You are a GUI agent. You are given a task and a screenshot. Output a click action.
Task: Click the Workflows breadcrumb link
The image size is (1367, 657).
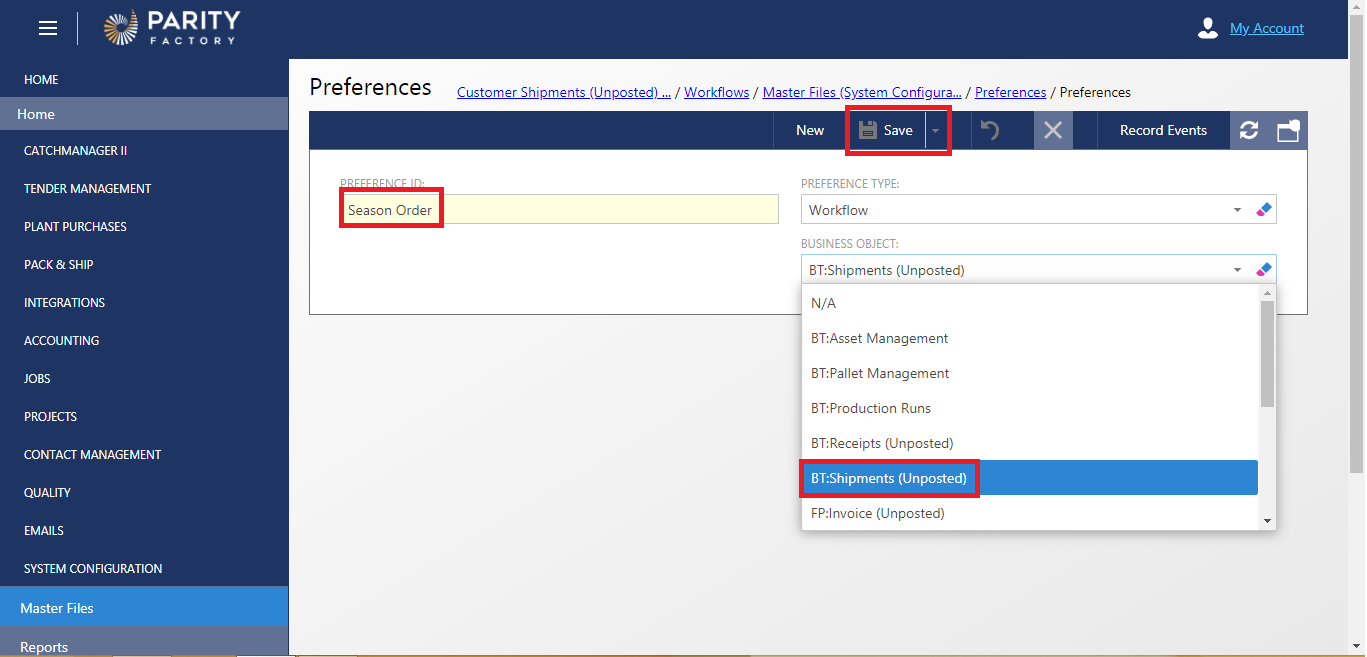[716, 92]
